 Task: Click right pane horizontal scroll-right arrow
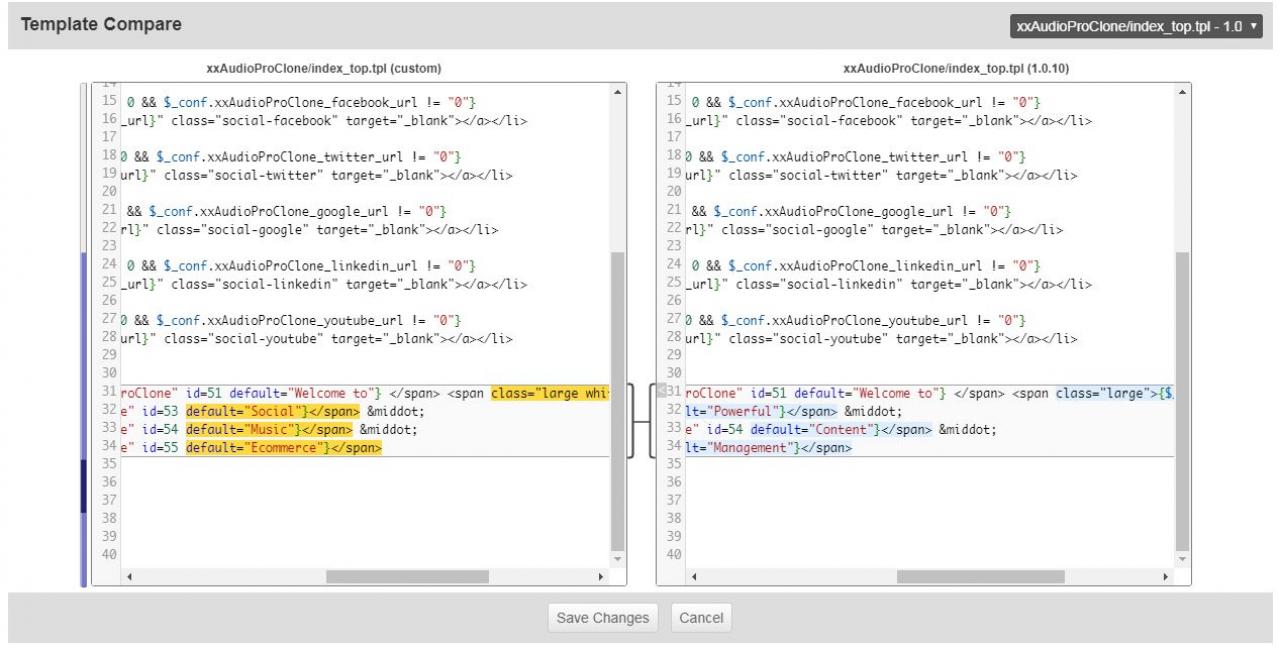(1166, 577)
